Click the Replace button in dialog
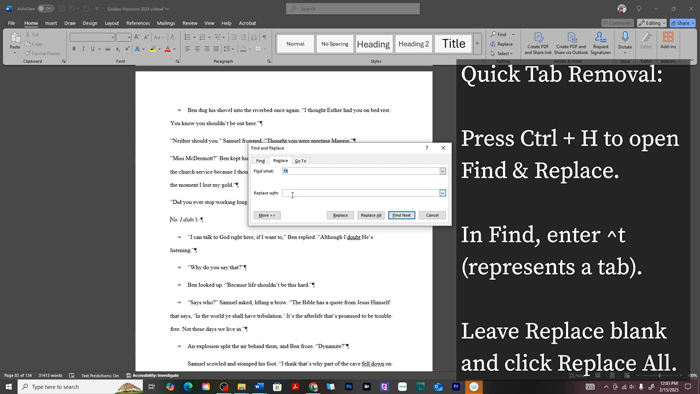The width and height of the screenshot is (700, 394). 340,215
